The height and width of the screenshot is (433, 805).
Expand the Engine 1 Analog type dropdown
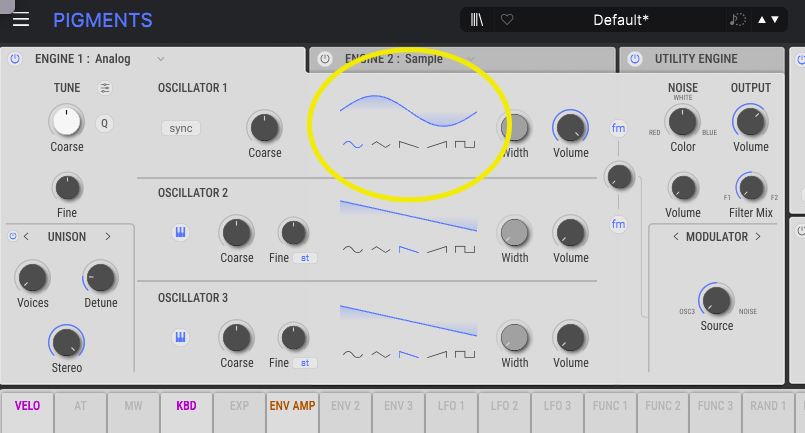(160, 59)
